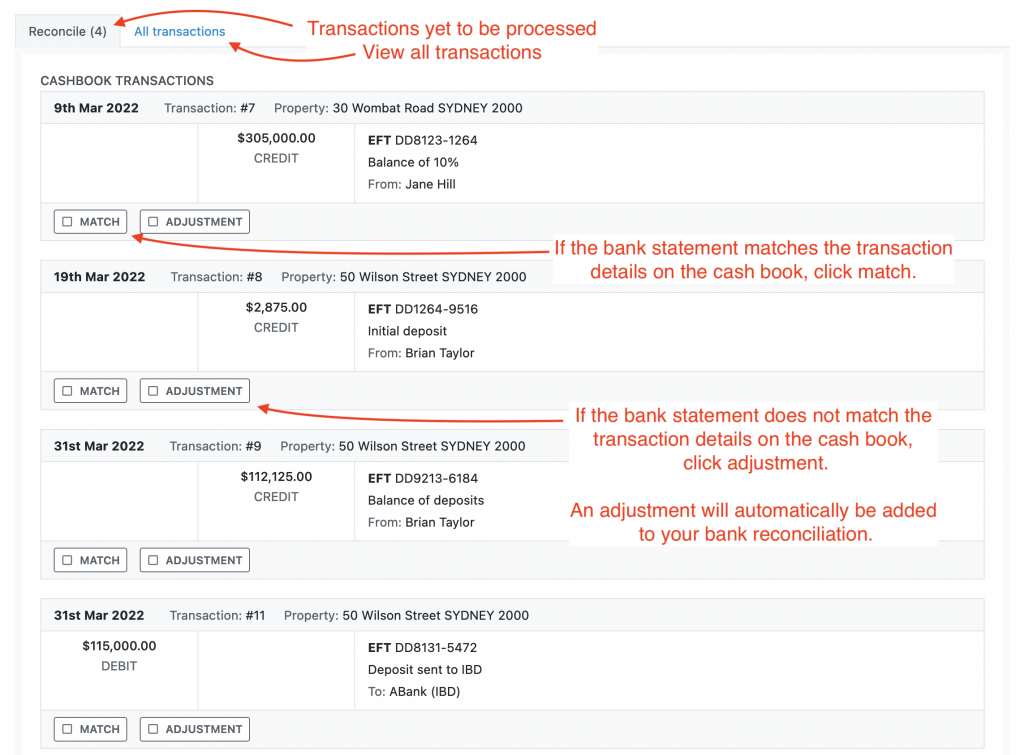This screenshot has width=1024, height=755.
Task: Switch to the Reconcile (4) tab
Action: [67, 31]
